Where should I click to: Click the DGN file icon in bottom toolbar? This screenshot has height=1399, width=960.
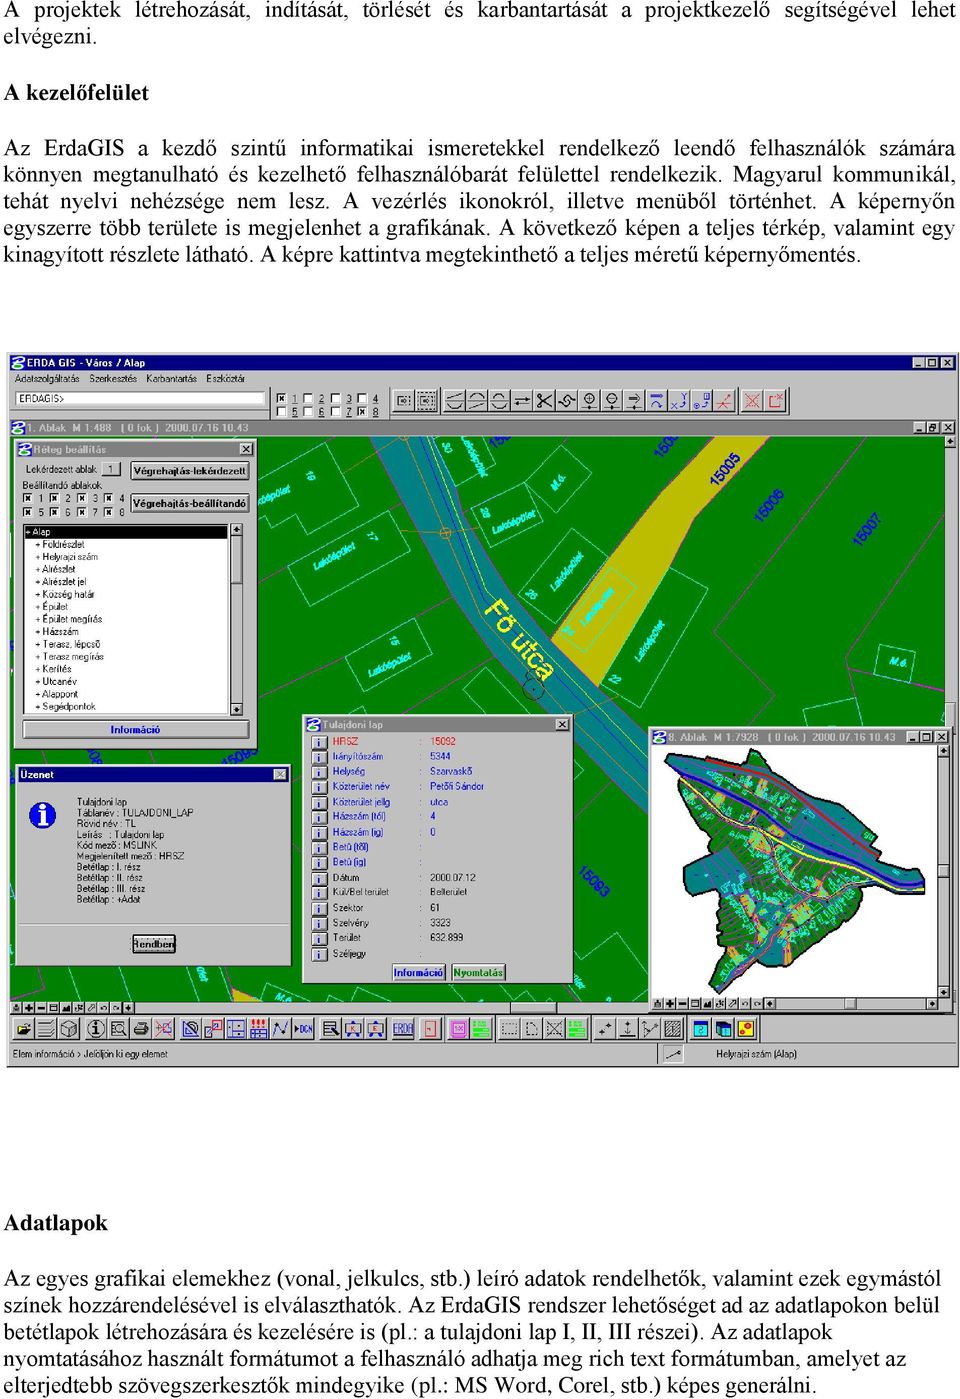tap(303, 1028)
